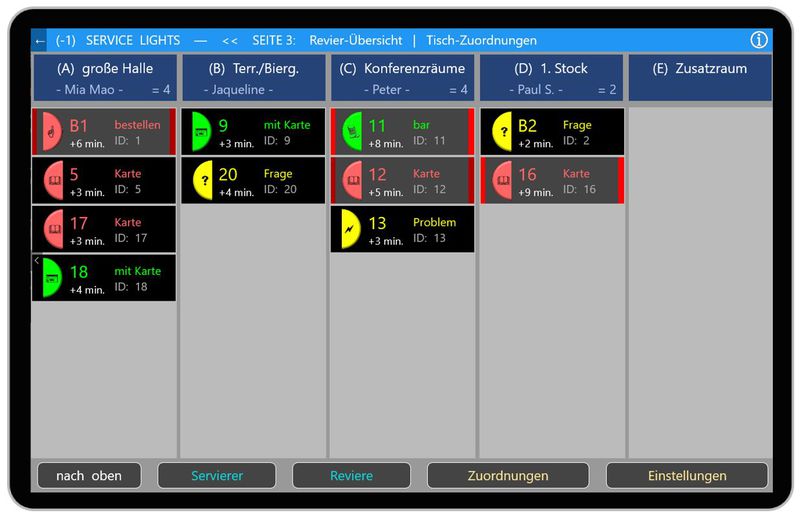Open the Servierer view
800x517 pixels.
tap(217, 476)
